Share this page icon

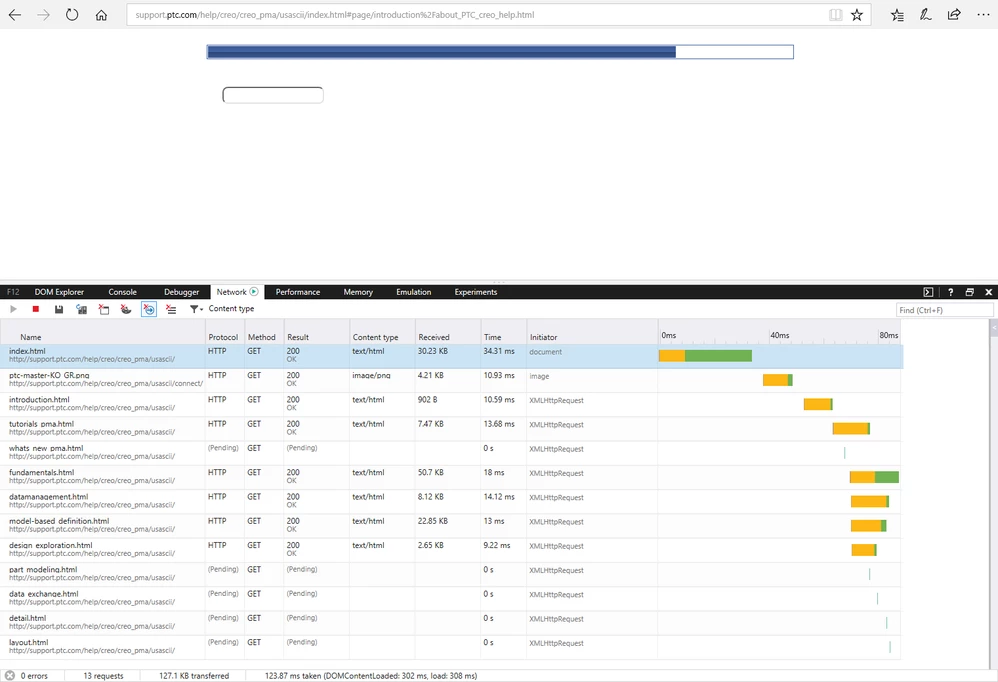click(953, 15)
